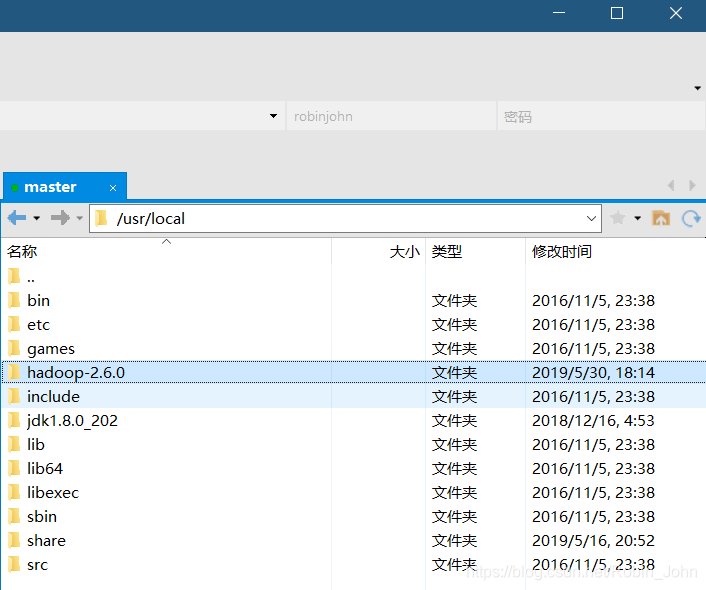
Task: Click the folder icon next to src
Action: click(14, 564)
